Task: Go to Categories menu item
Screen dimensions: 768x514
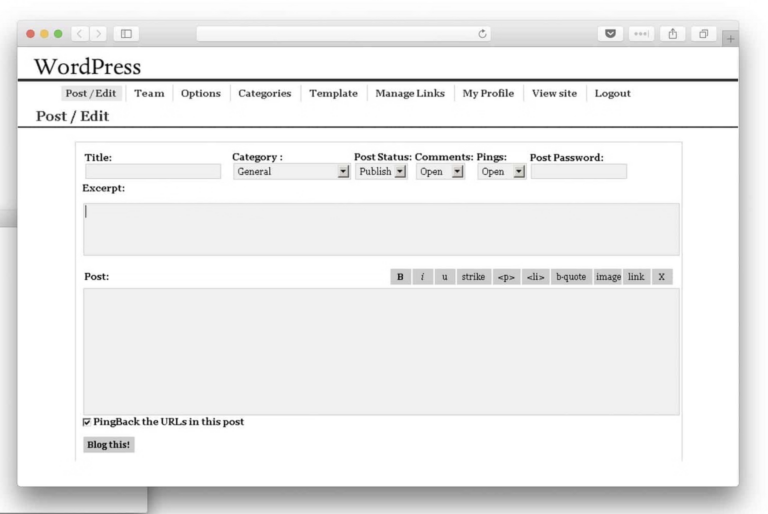Action: [x=264, y=93]
